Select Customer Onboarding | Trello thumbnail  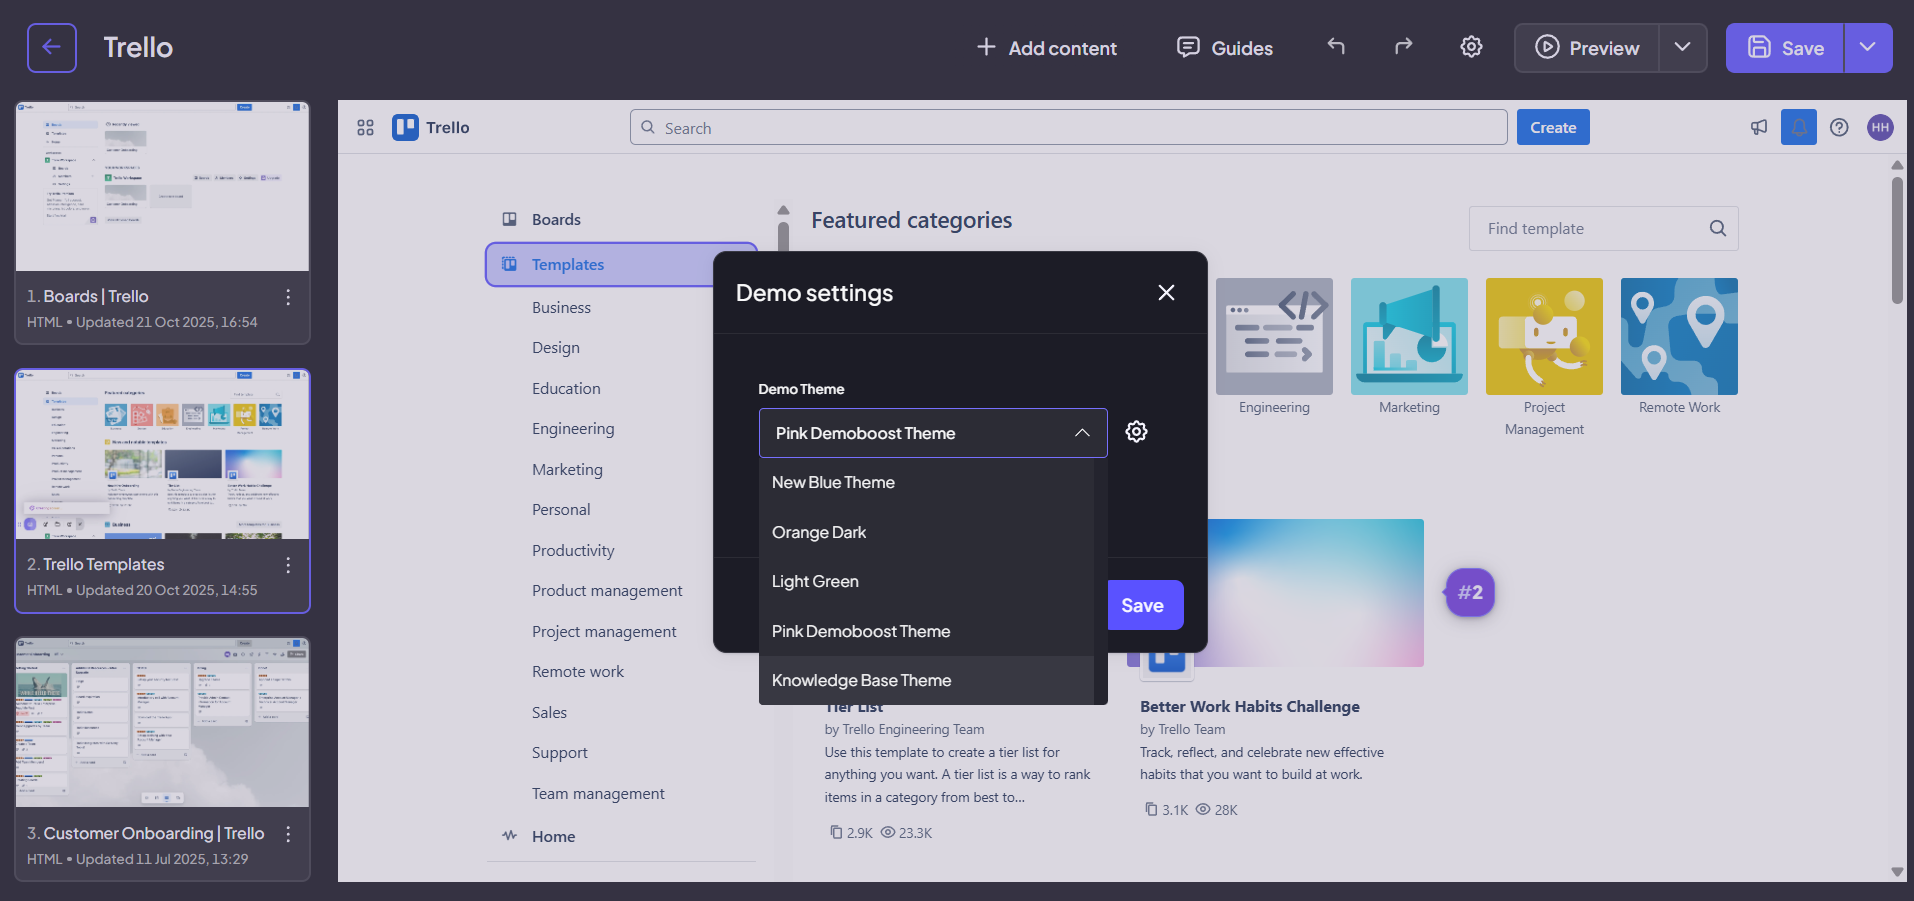coord(162,723)
